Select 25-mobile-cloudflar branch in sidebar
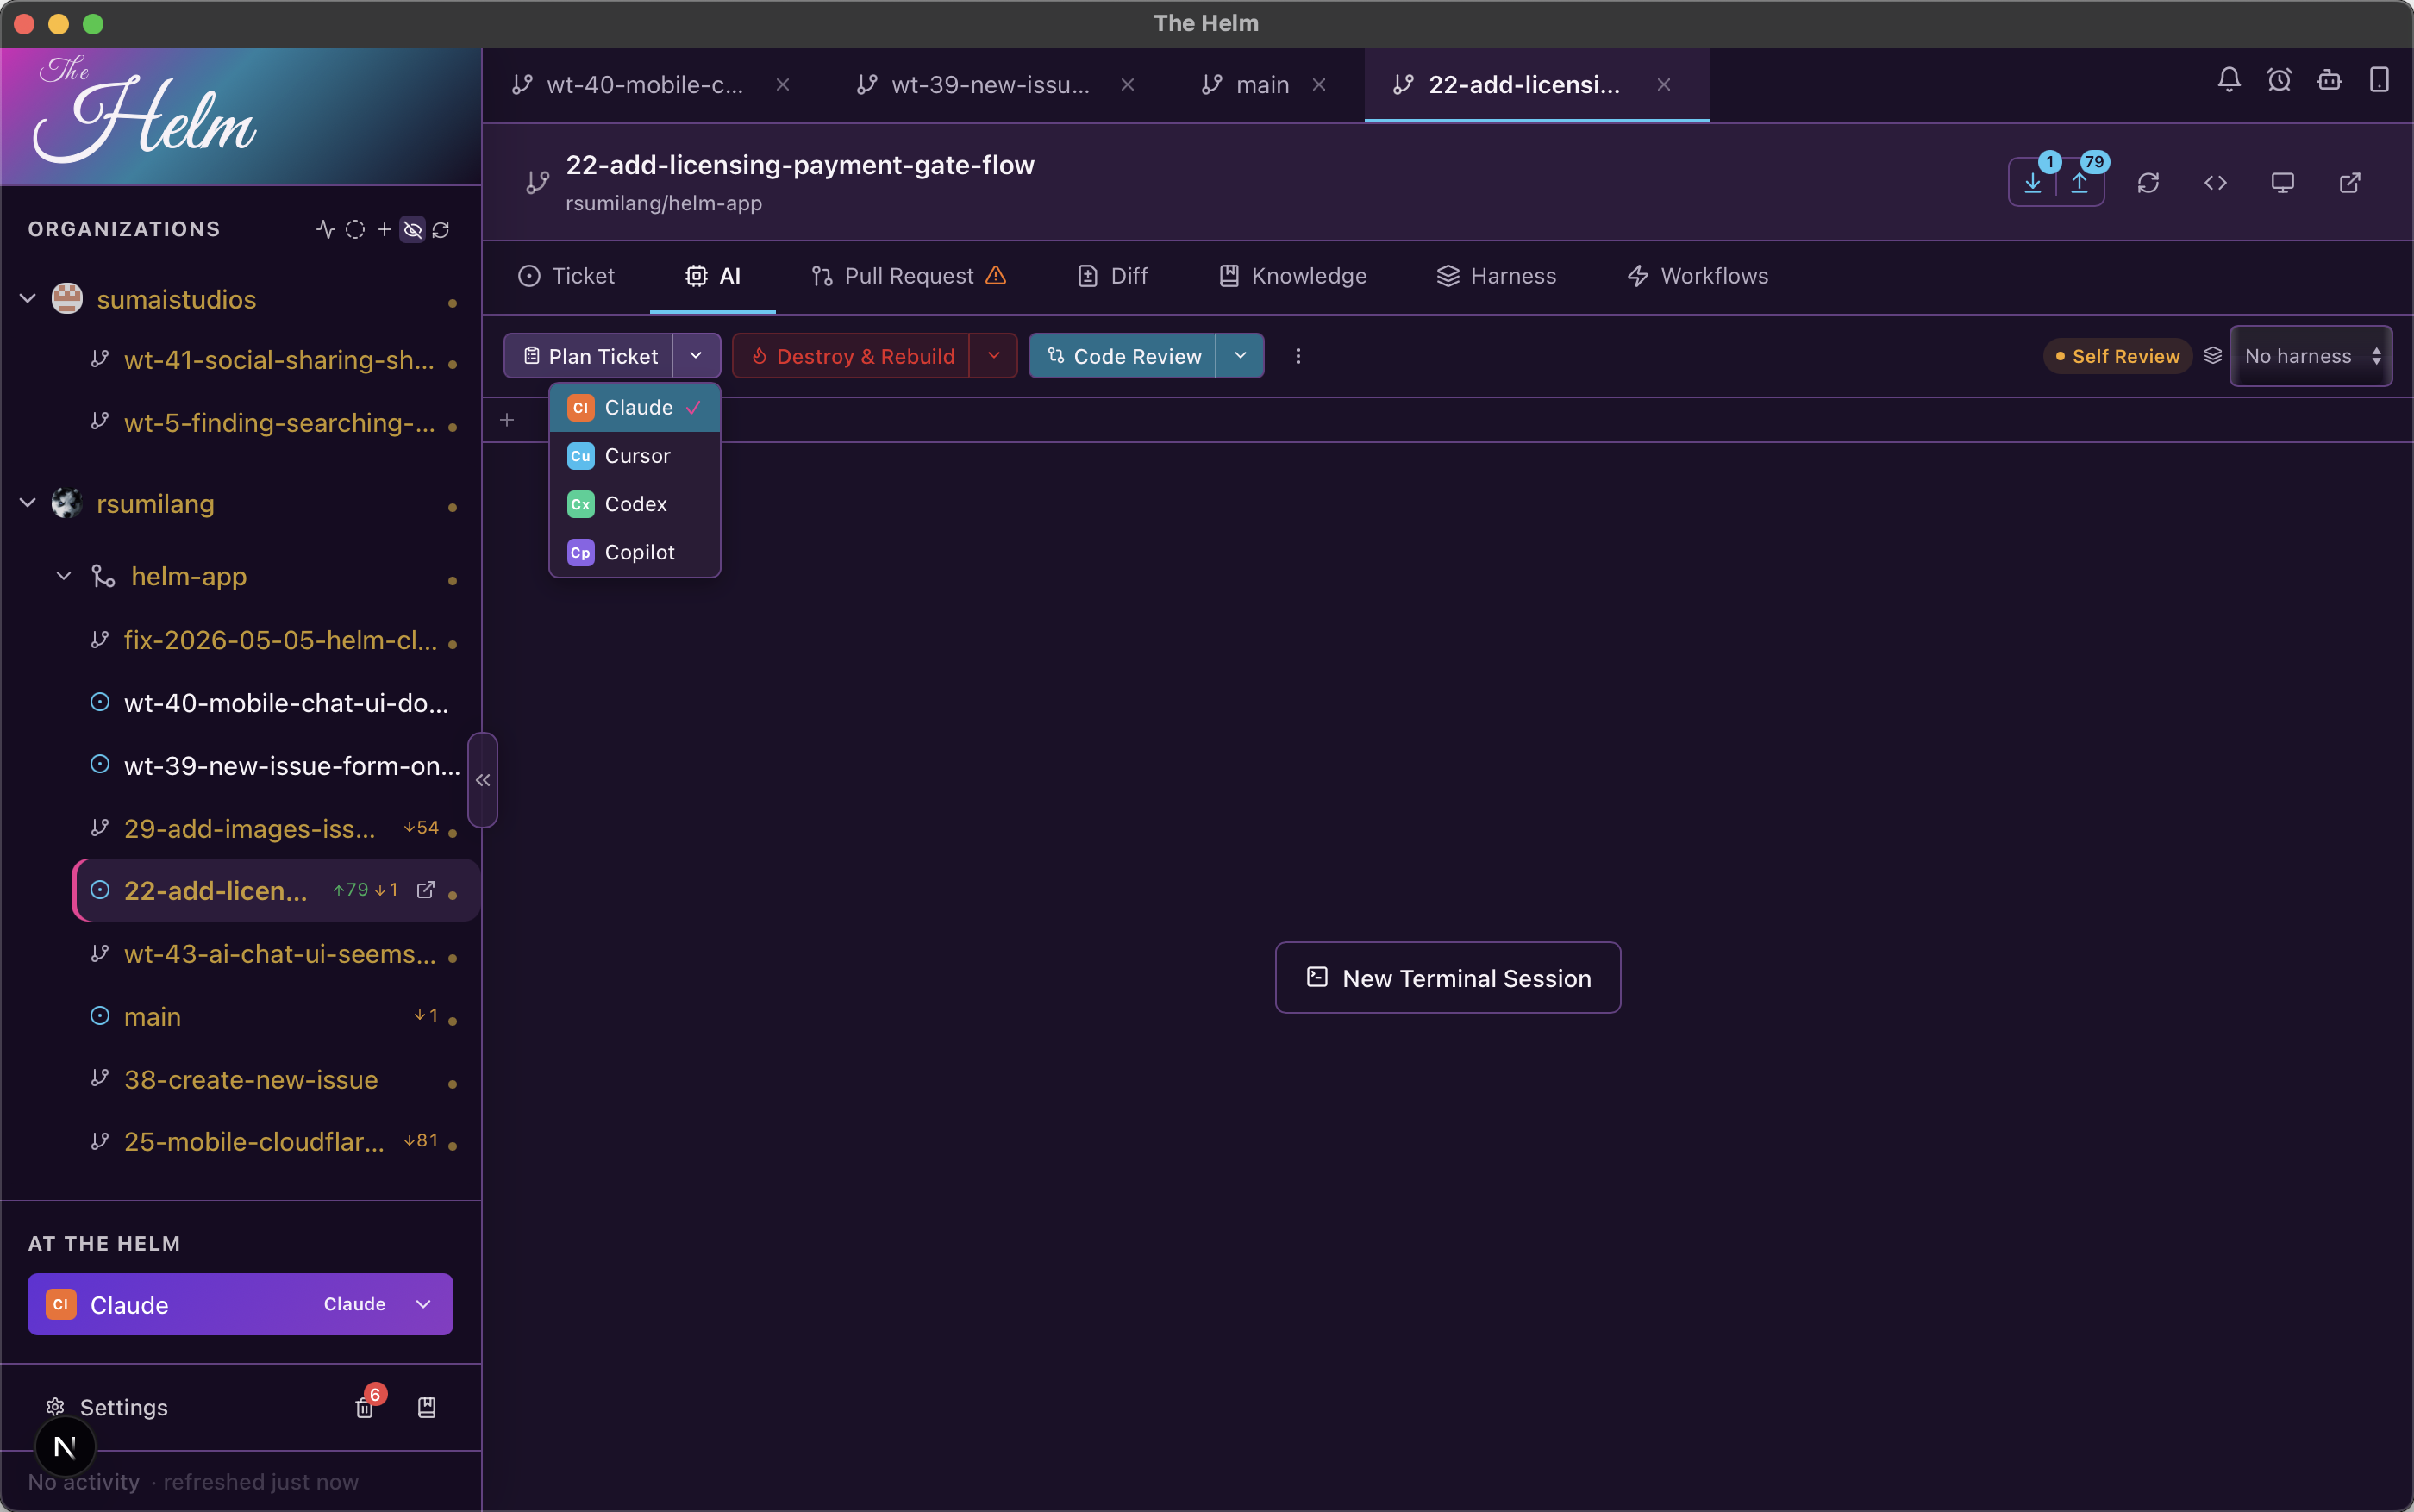The image size is (2414, 1512). pos(254,1142)
